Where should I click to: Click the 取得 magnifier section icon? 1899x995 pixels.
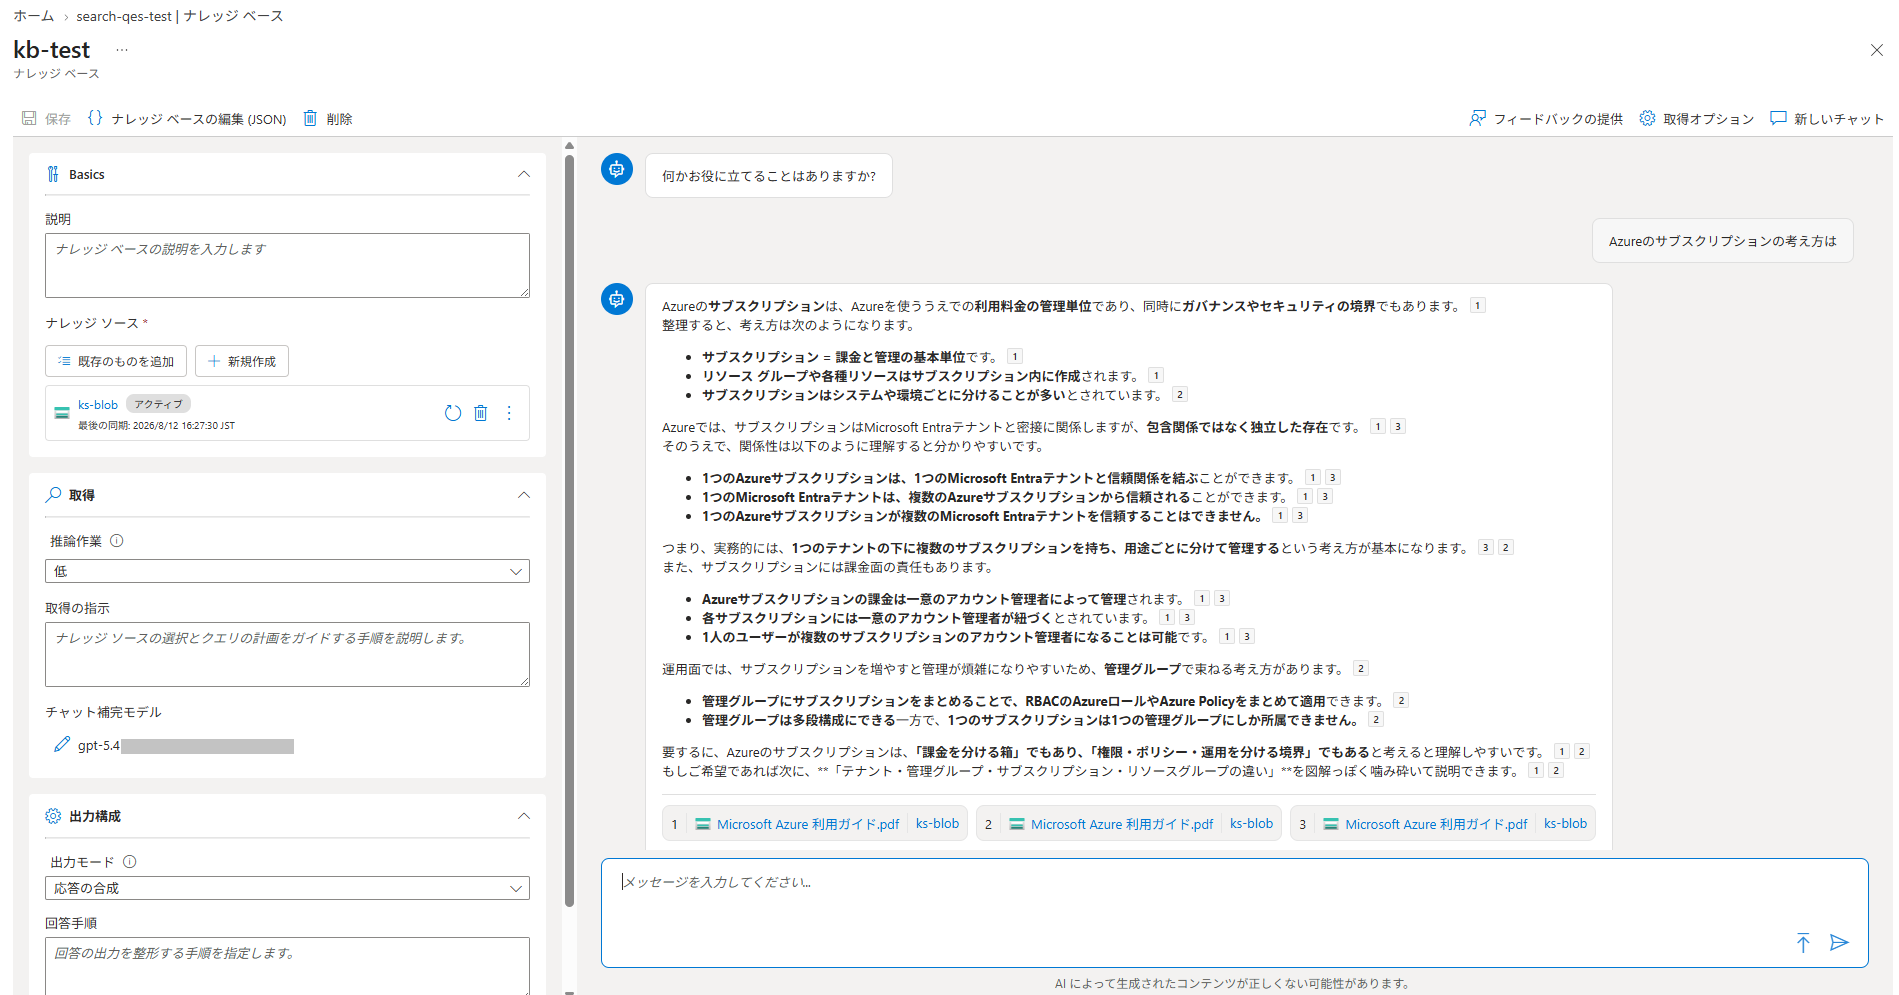tap(54, 495)
